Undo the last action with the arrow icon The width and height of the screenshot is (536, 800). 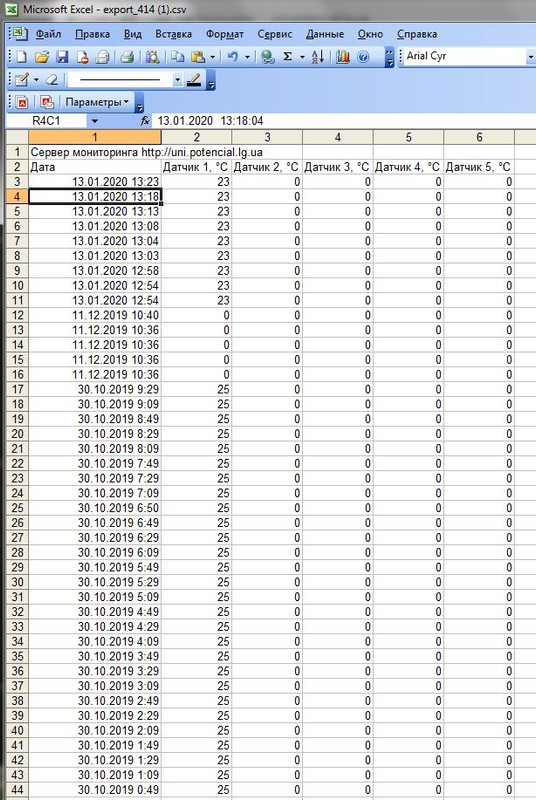click(x=233, y=57)
